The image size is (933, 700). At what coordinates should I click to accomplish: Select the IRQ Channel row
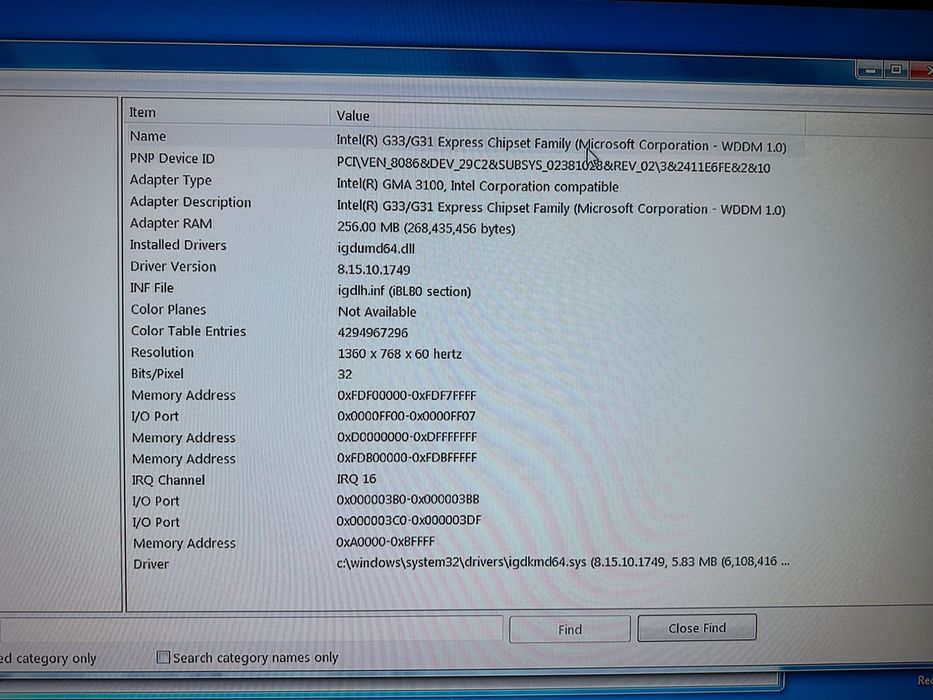464,480
